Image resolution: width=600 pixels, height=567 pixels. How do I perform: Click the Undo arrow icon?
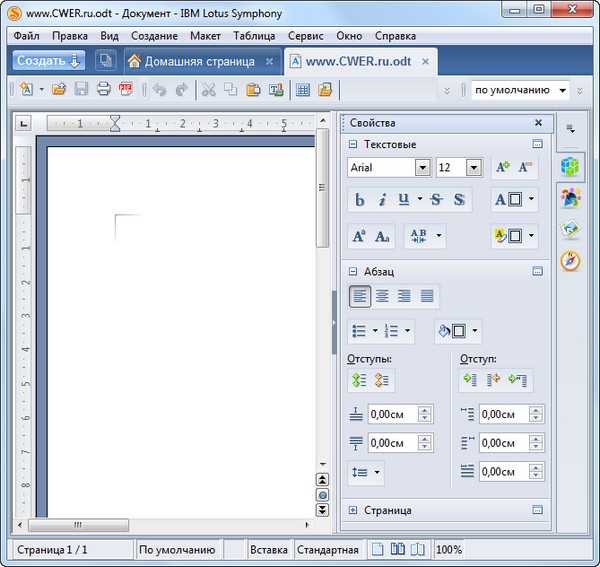(159, 90)
